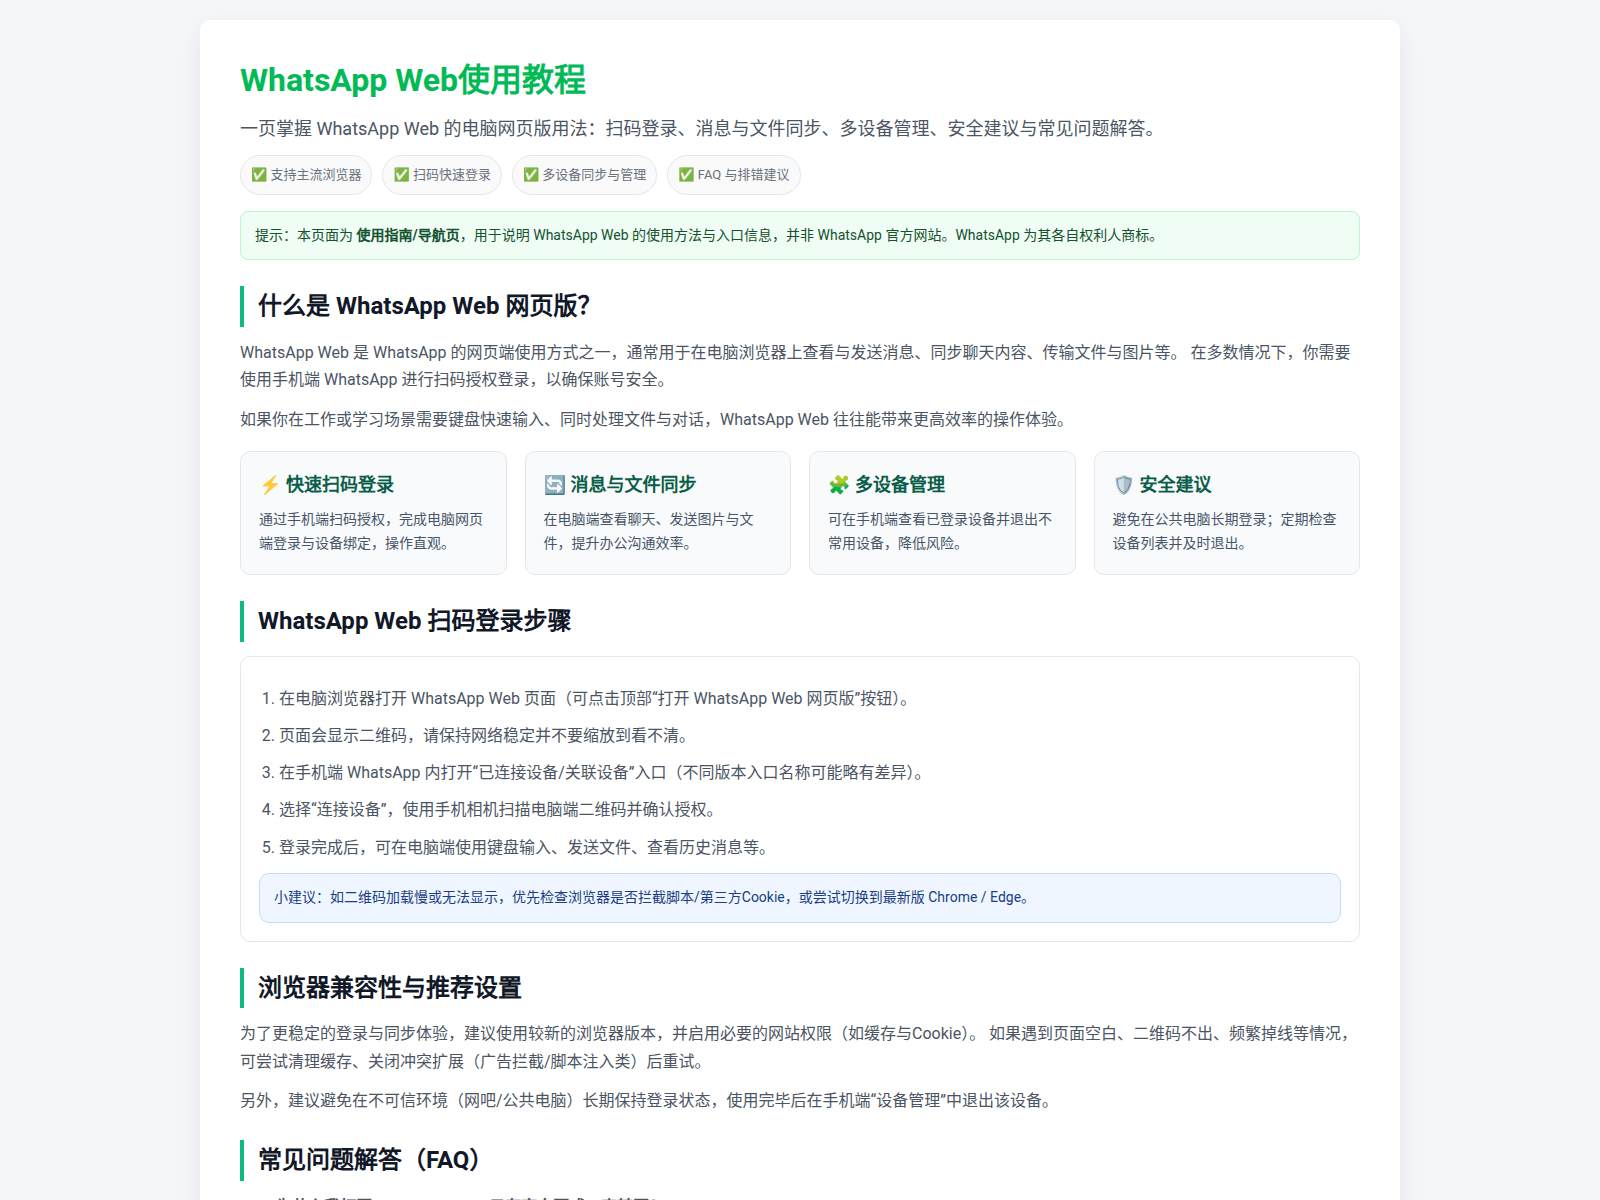Screen dimensions: 1600x1200
Task: Click the green checkmark in 扫码快速登录 badge
Action: tap(401, 175)
